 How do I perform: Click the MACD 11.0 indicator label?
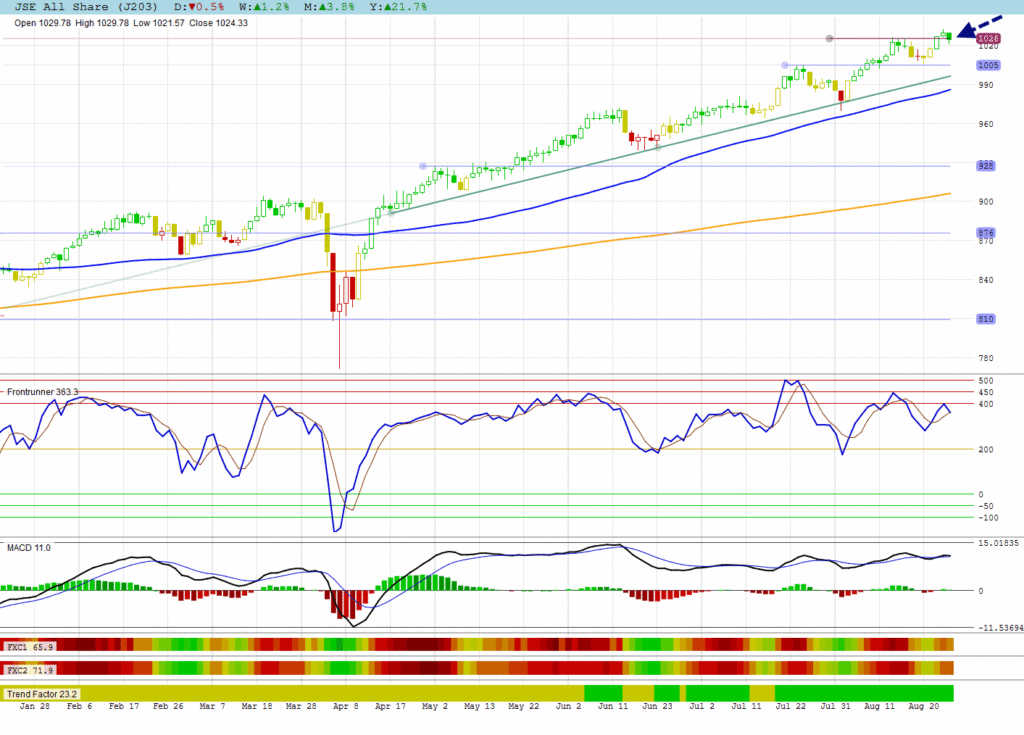29,547
